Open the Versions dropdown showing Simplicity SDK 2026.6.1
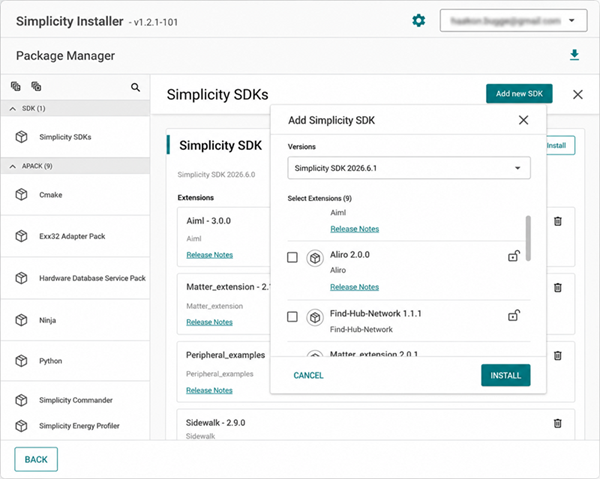This screenshot has width=600, height=479. [x=409, y=168]
